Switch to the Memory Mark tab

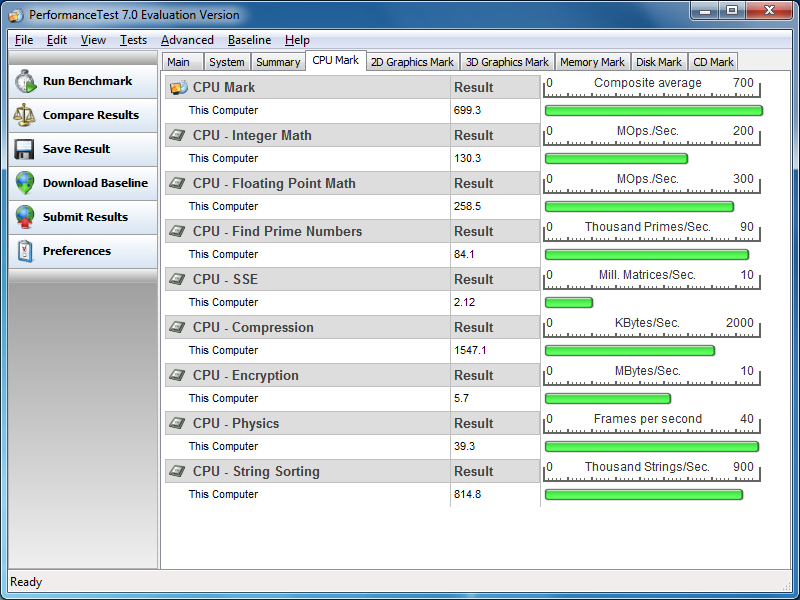pos(592,62)
